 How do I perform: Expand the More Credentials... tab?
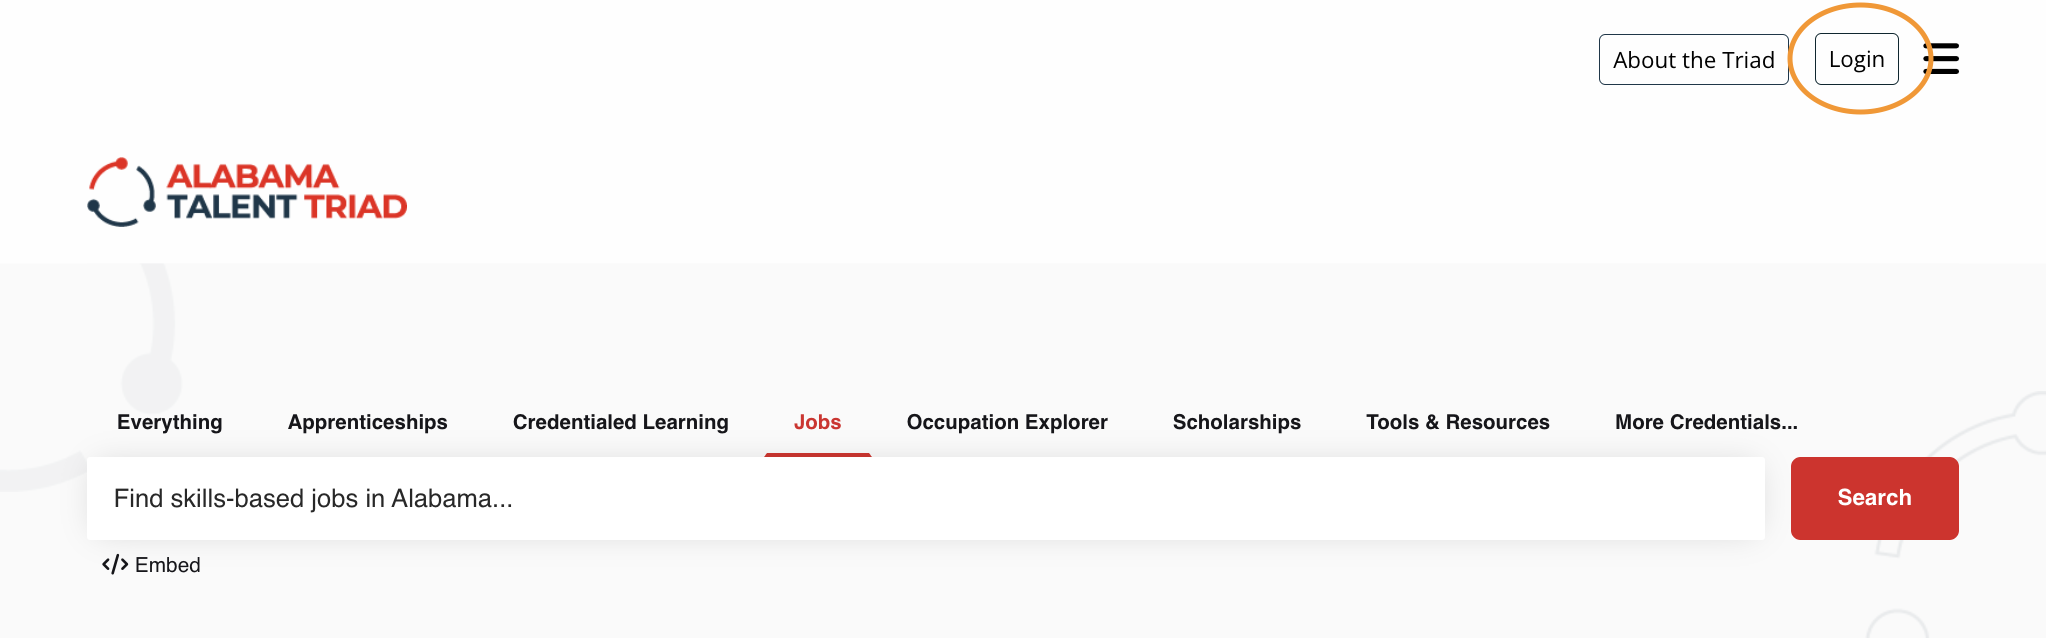click(1705, 422)
